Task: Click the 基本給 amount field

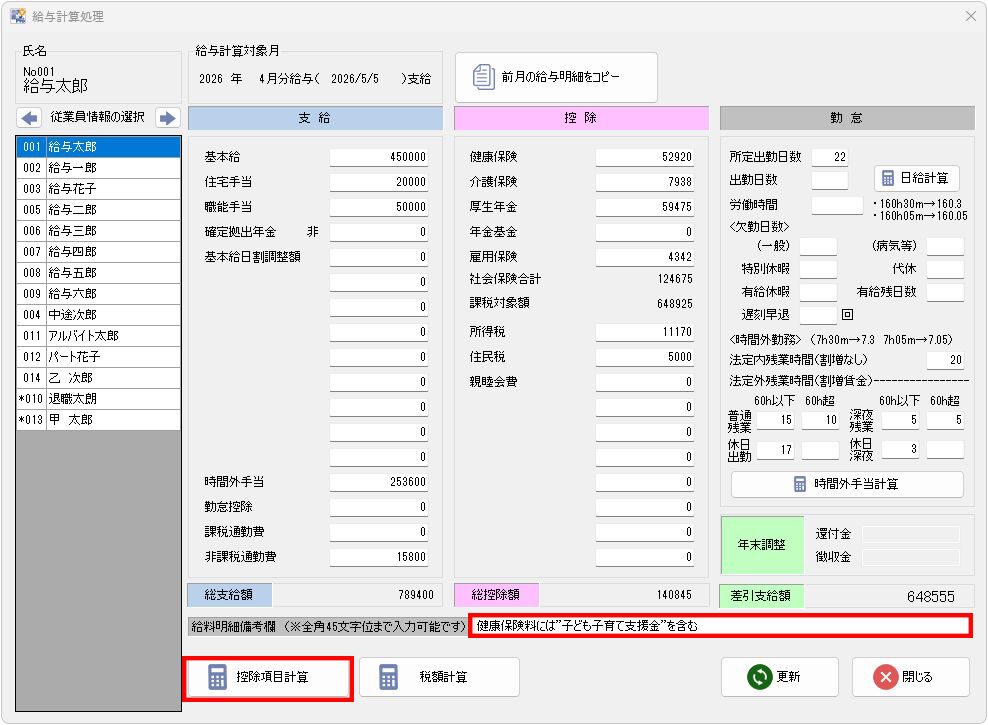Action: (x=379, y=157)
